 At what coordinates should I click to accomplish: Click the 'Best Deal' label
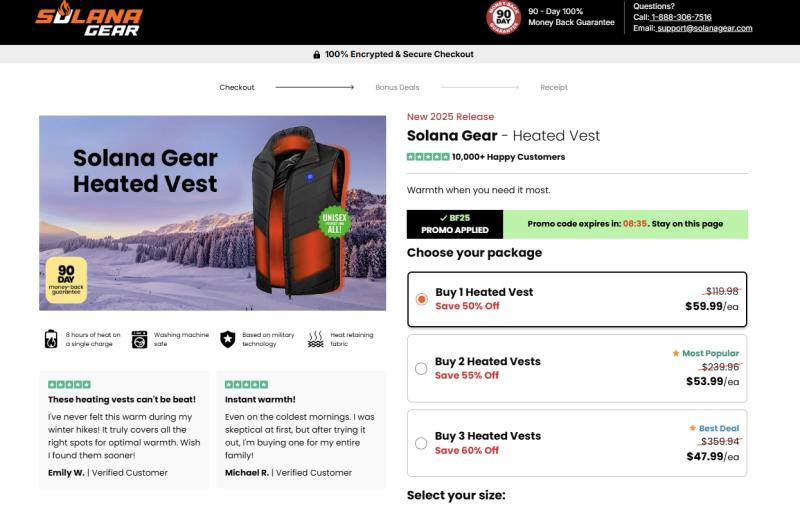pos(719,428)
